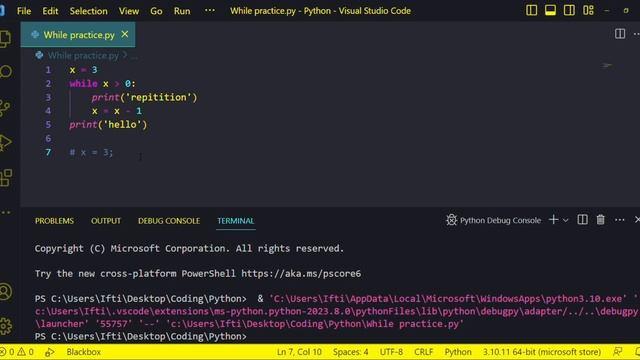The image size is (640, 360).
Task: Open the Source Control view
Action: [5, 107]
